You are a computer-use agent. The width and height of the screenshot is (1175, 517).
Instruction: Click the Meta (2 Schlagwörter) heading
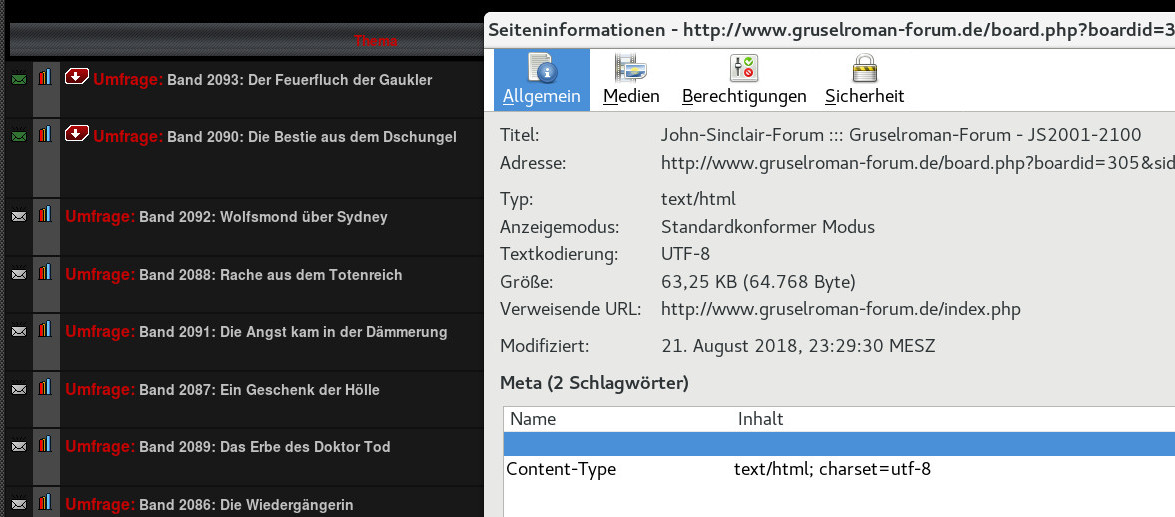tap(593, 383)
